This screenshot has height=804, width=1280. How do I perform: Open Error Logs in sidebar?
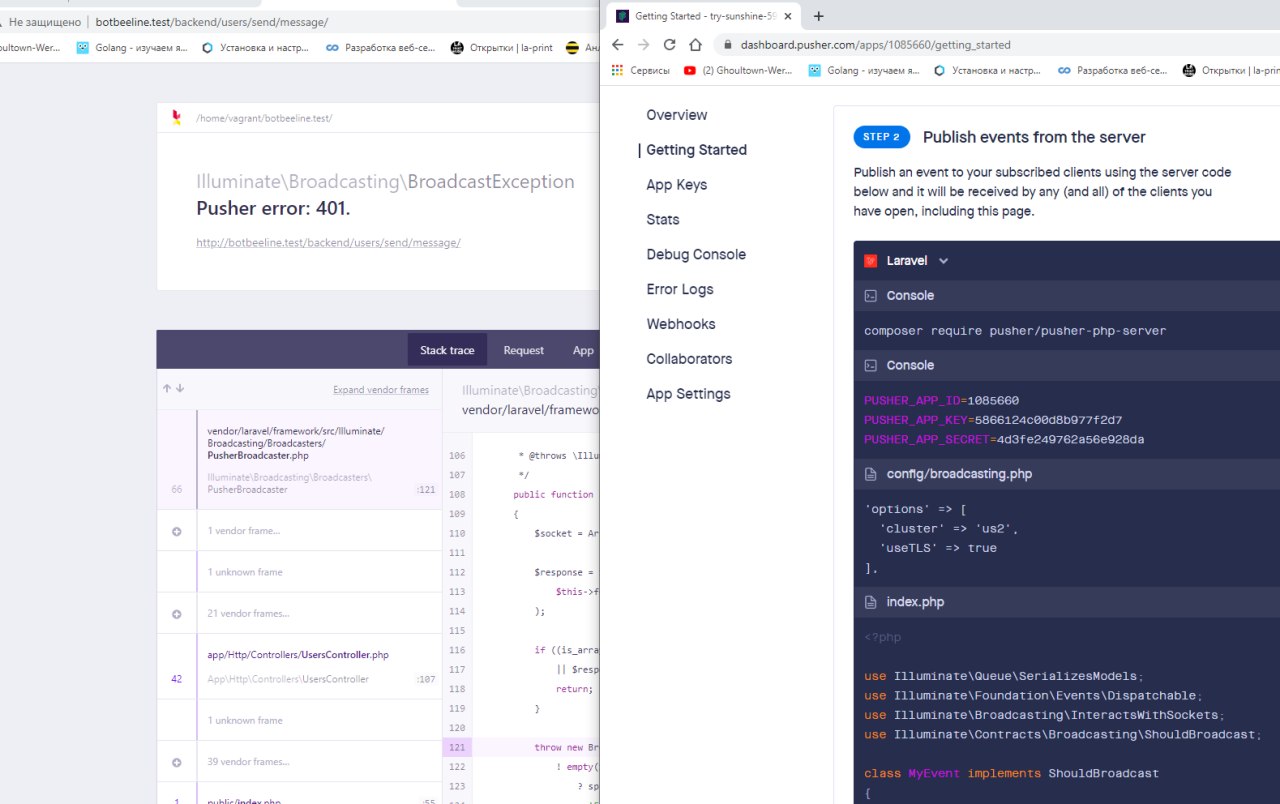tap(680, 290)
